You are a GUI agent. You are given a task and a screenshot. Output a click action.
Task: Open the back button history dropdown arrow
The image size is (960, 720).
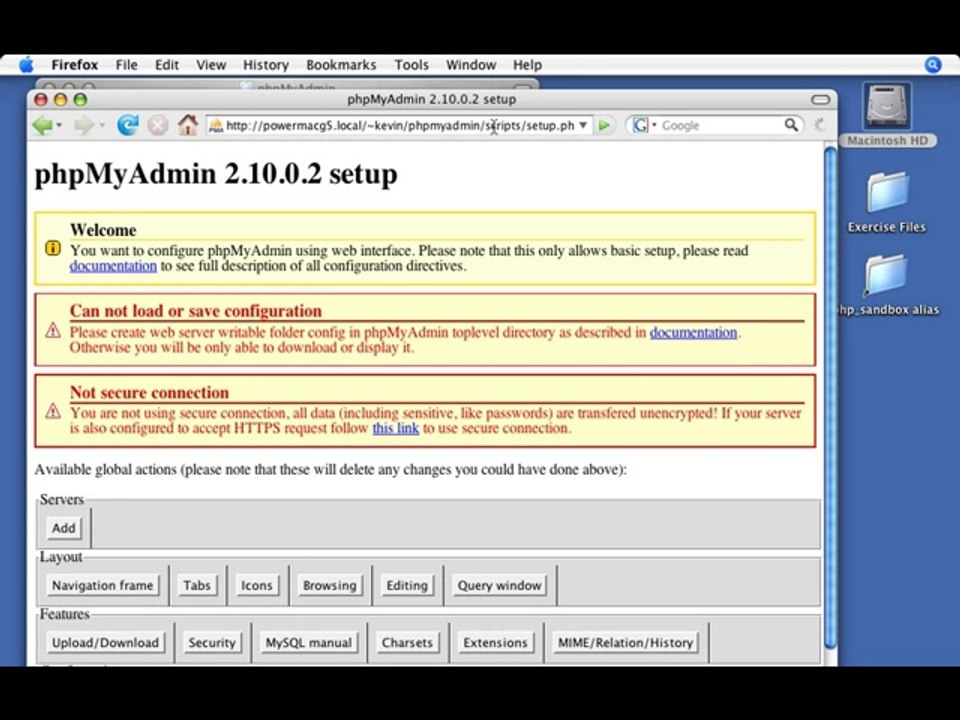59,126
